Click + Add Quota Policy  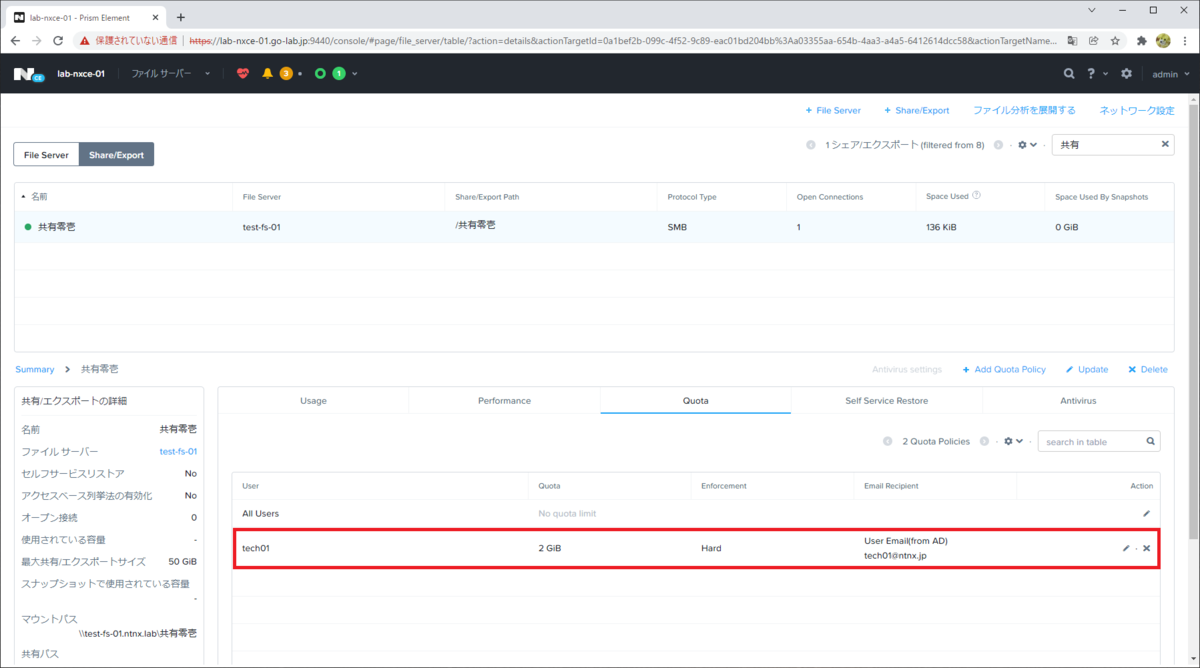1004,369
